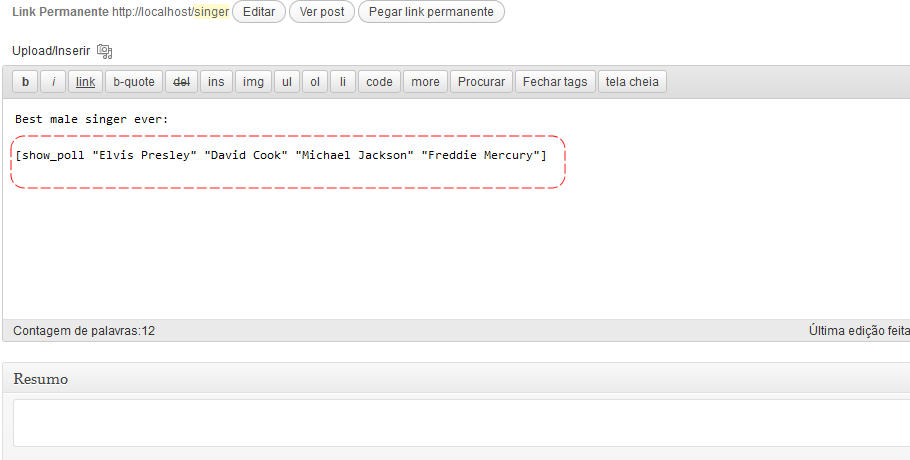Insert an image with the img button

point(253,82)
